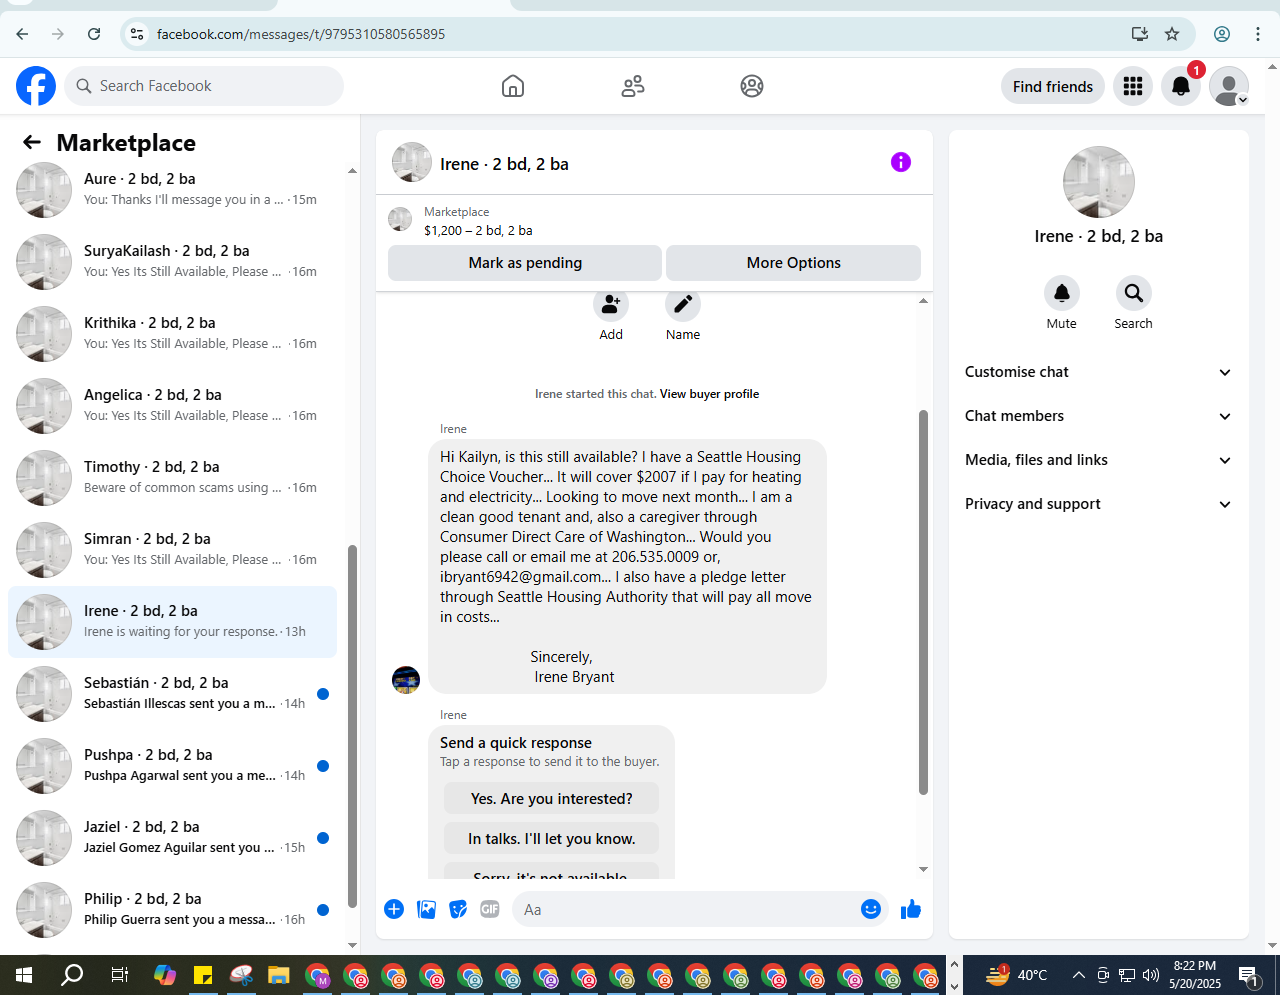1280x995 pixels.
Task: Search in conversation using the magnifier icon
Action: tap(1134, 293)
